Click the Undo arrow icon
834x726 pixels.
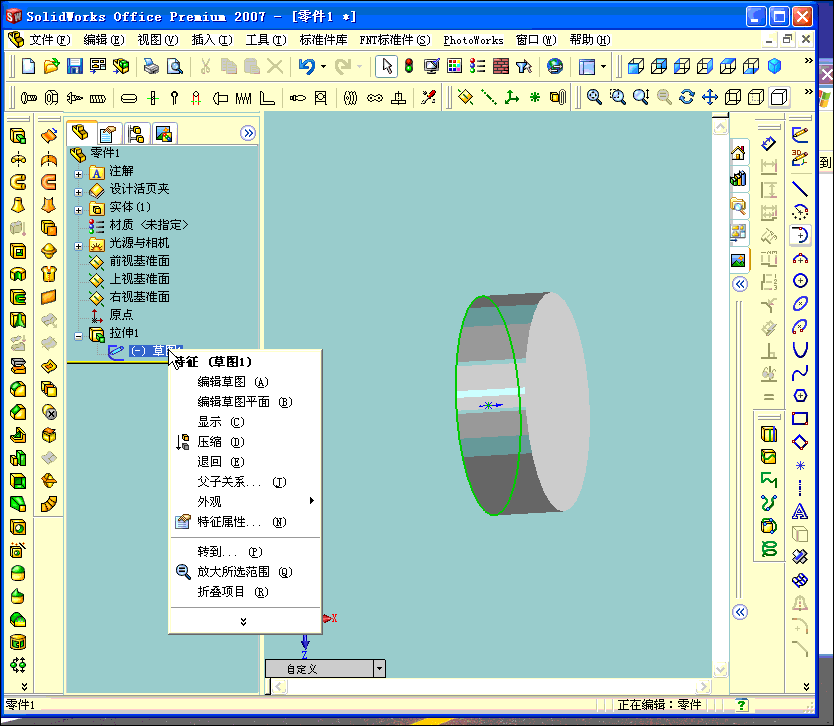306,66
